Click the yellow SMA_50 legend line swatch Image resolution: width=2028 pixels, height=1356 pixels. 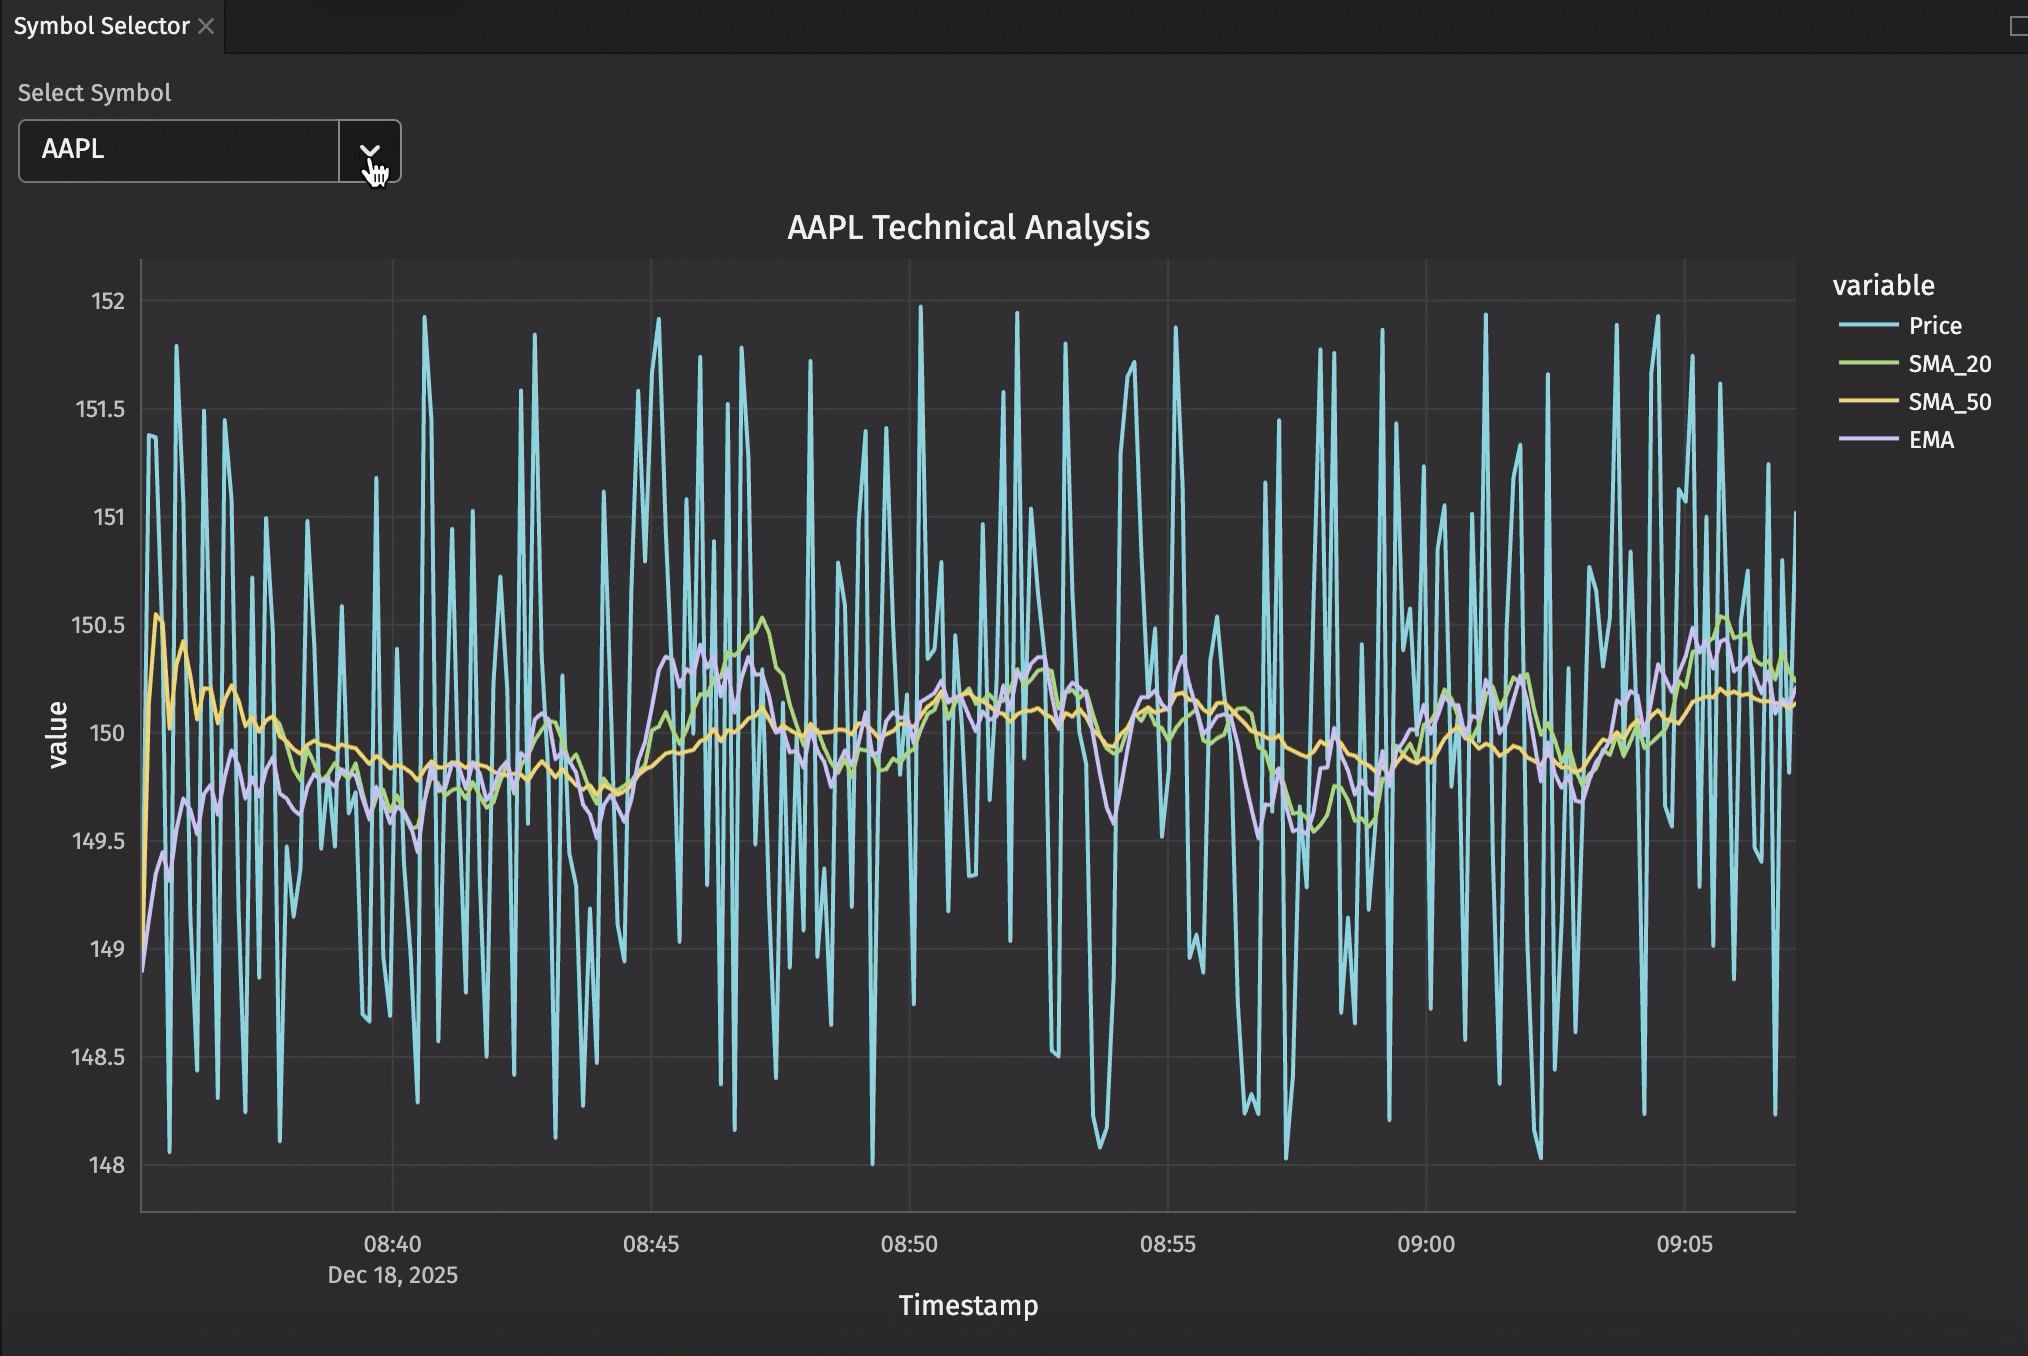[1868, 402]
